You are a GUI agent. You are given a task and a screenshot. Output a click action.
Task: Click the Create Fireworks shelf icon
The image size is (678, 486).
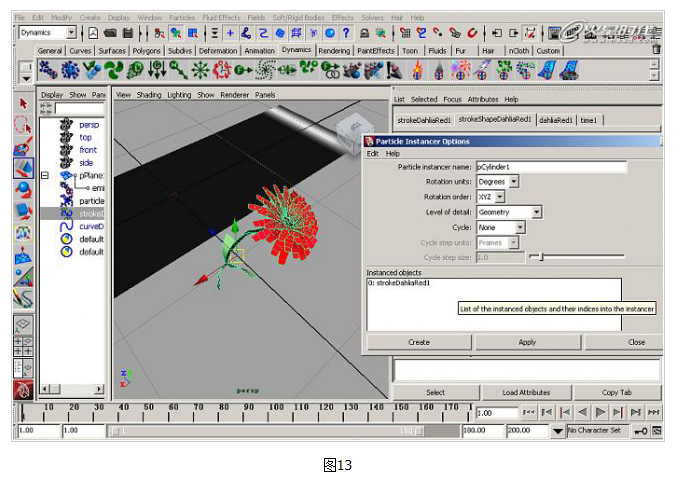460,70
